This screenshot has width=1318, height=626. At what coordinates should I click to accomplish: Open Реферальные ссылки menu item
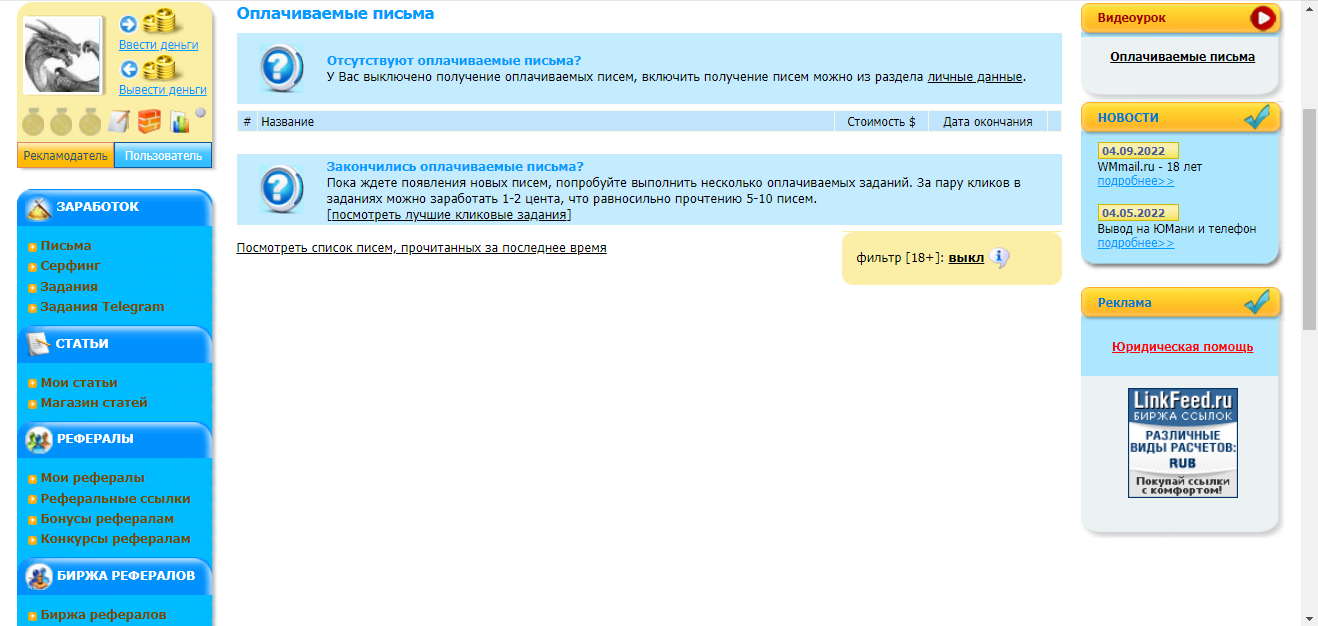115,499
